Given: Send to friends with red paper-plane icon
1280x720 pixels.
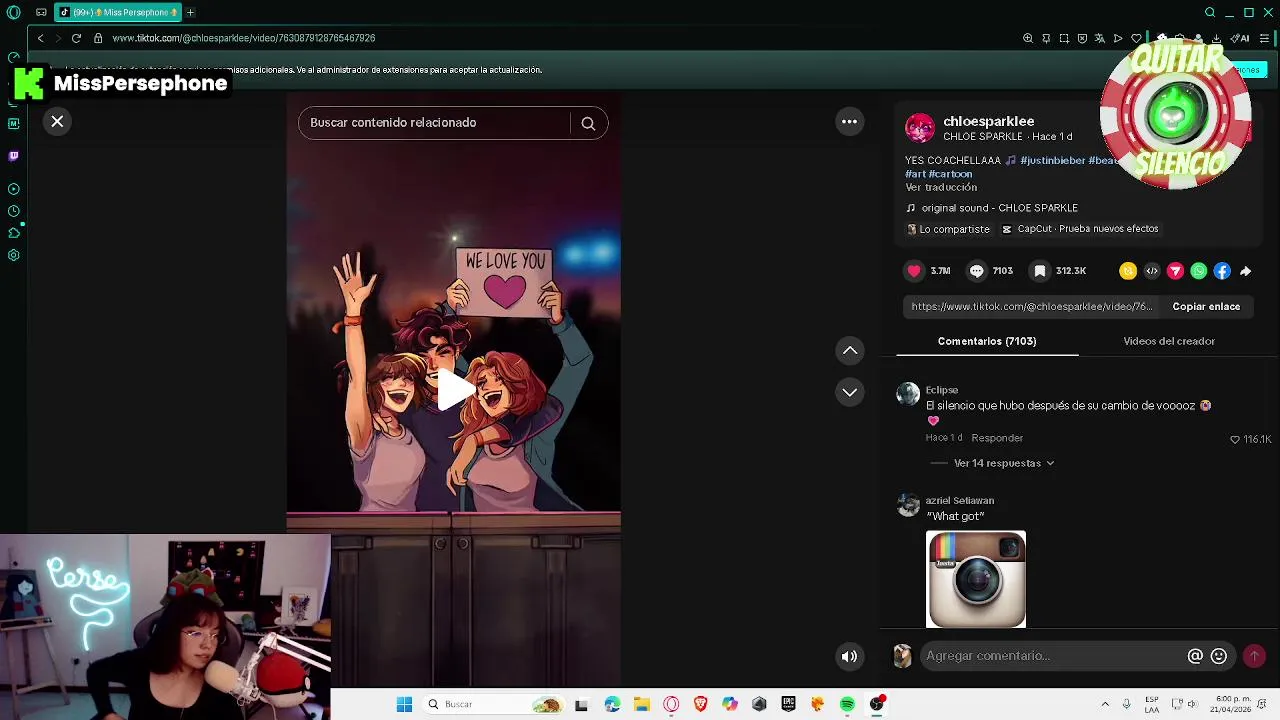Looking at the screenshot, I should click(x=1175, y=271).
